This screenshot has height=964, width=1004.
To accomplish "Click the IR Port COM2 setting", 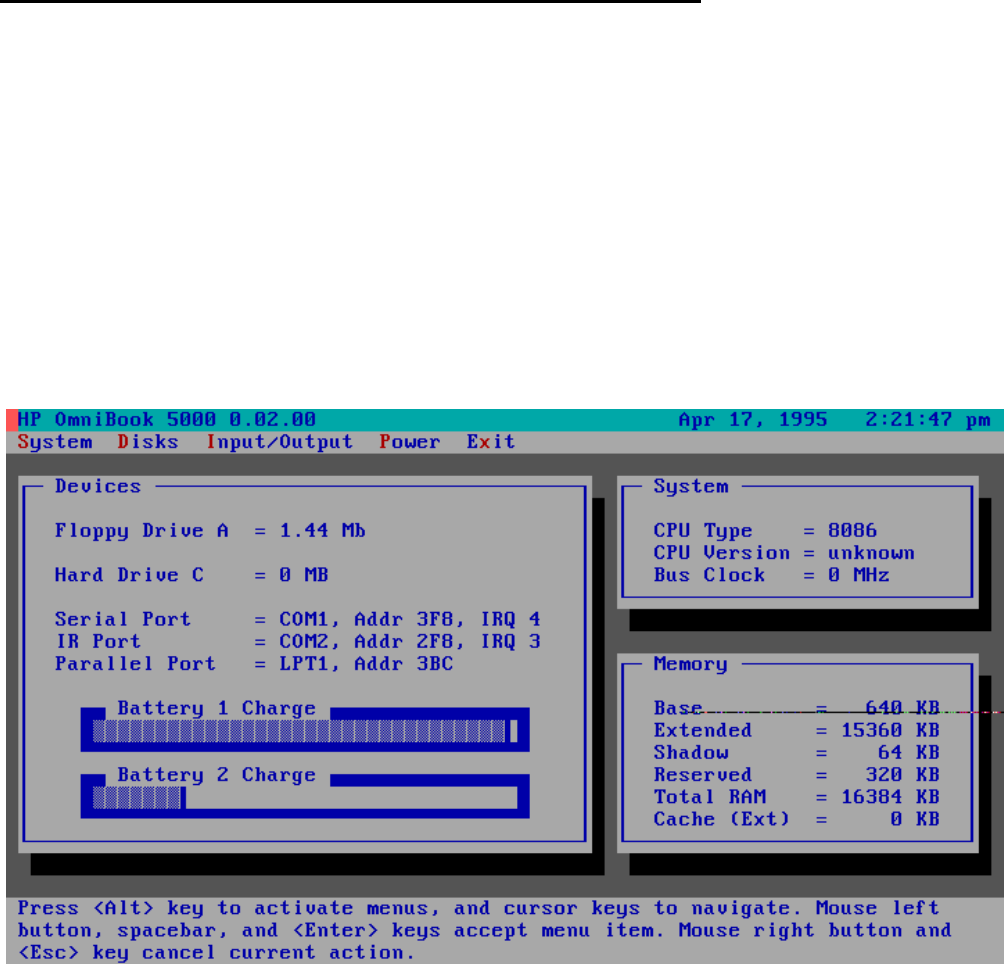I will tap(409, 642).
